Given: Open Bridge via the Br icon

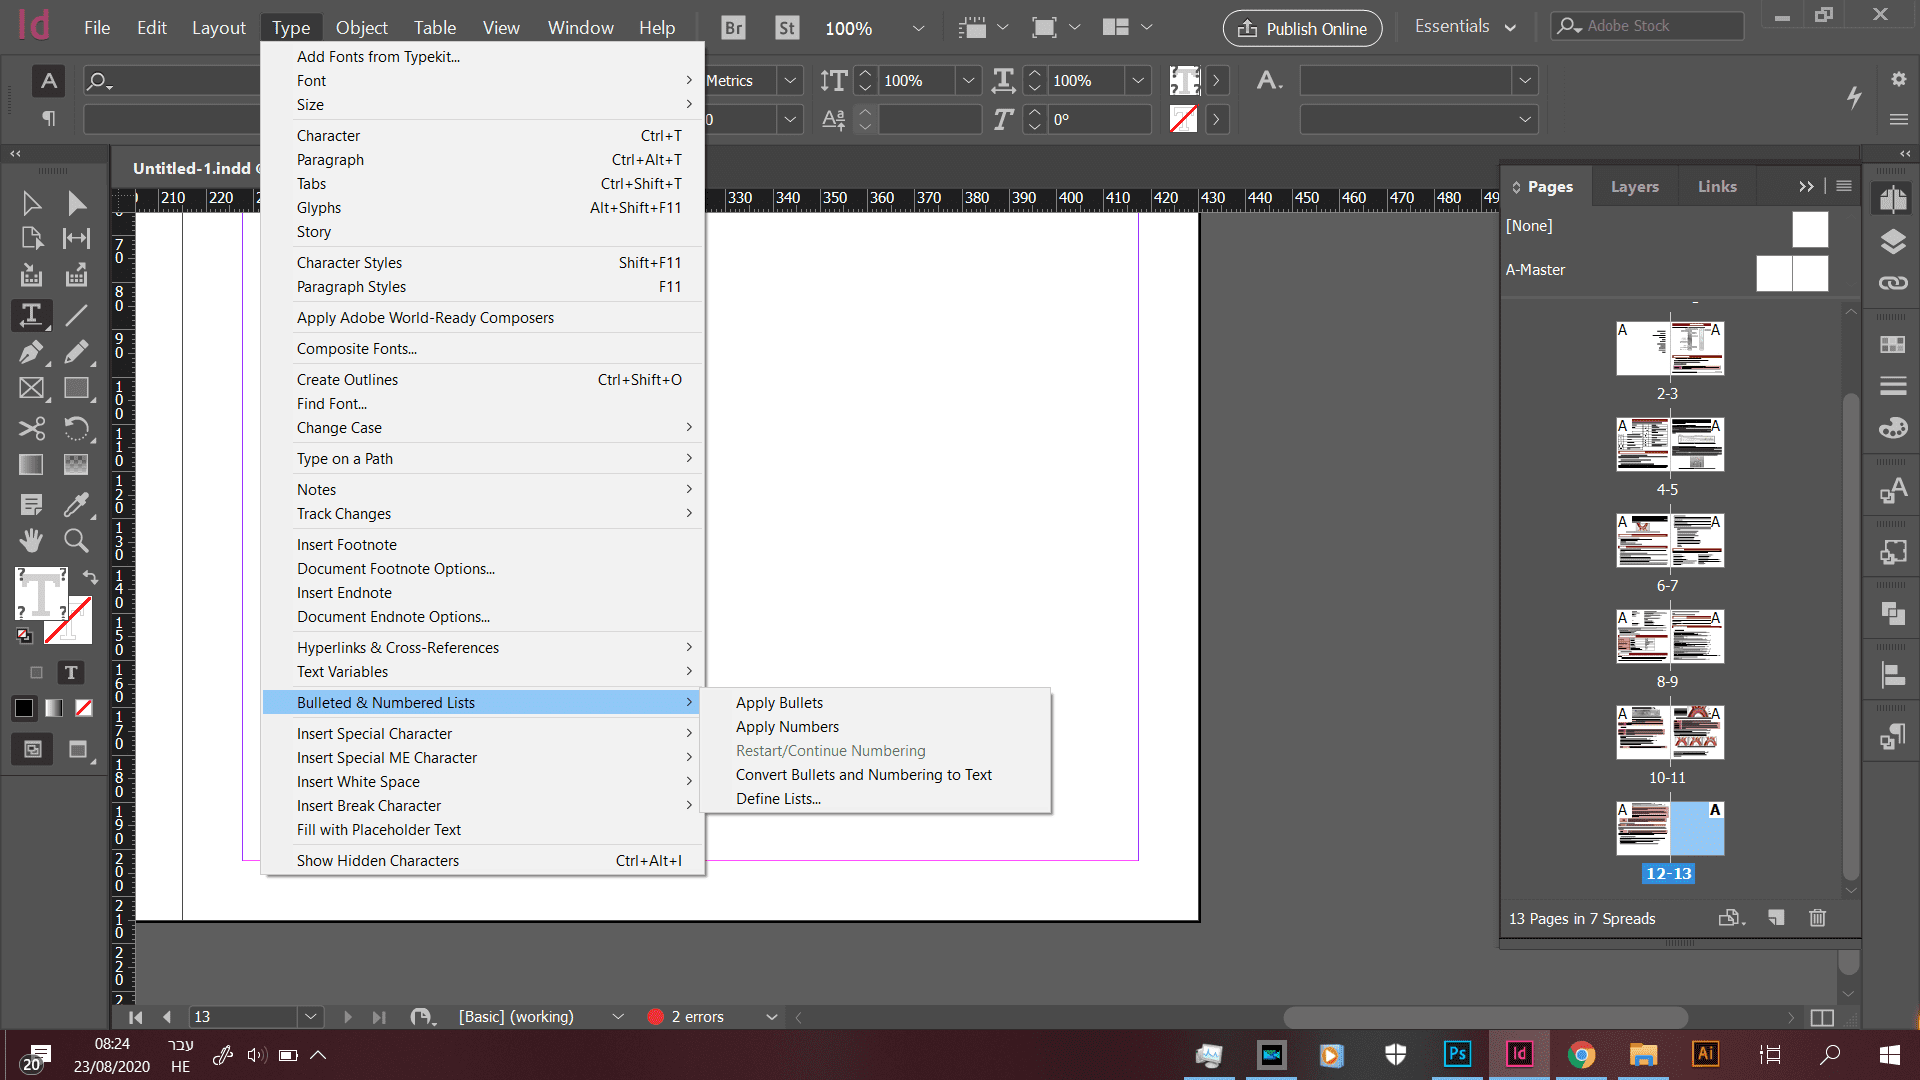Looking at the screenshot, I should (733, 28).
